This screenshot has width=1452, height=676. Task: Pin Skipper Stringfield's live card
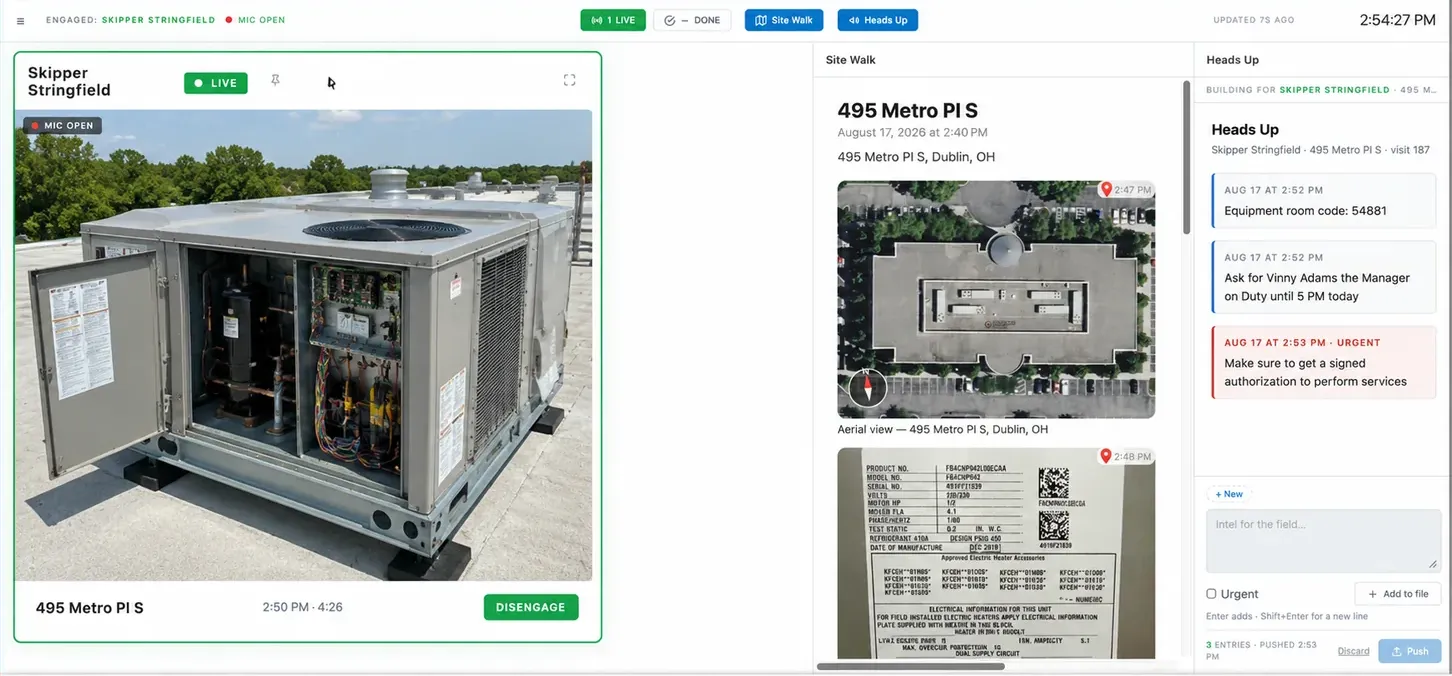point(275,81)
